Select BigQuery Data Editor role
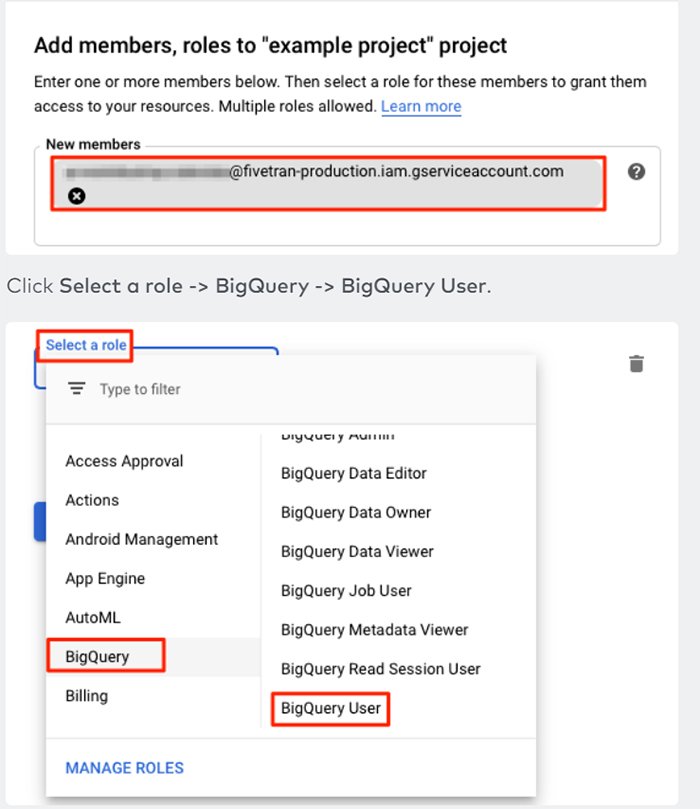Screen dimensions: 700x809 click(x=352, y=473)
